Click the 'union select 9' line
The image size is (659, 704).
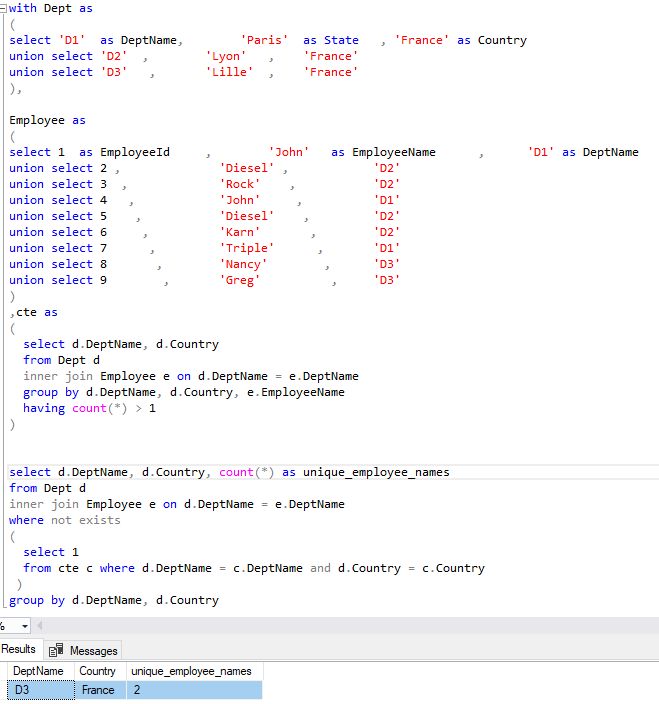(204, 280)
